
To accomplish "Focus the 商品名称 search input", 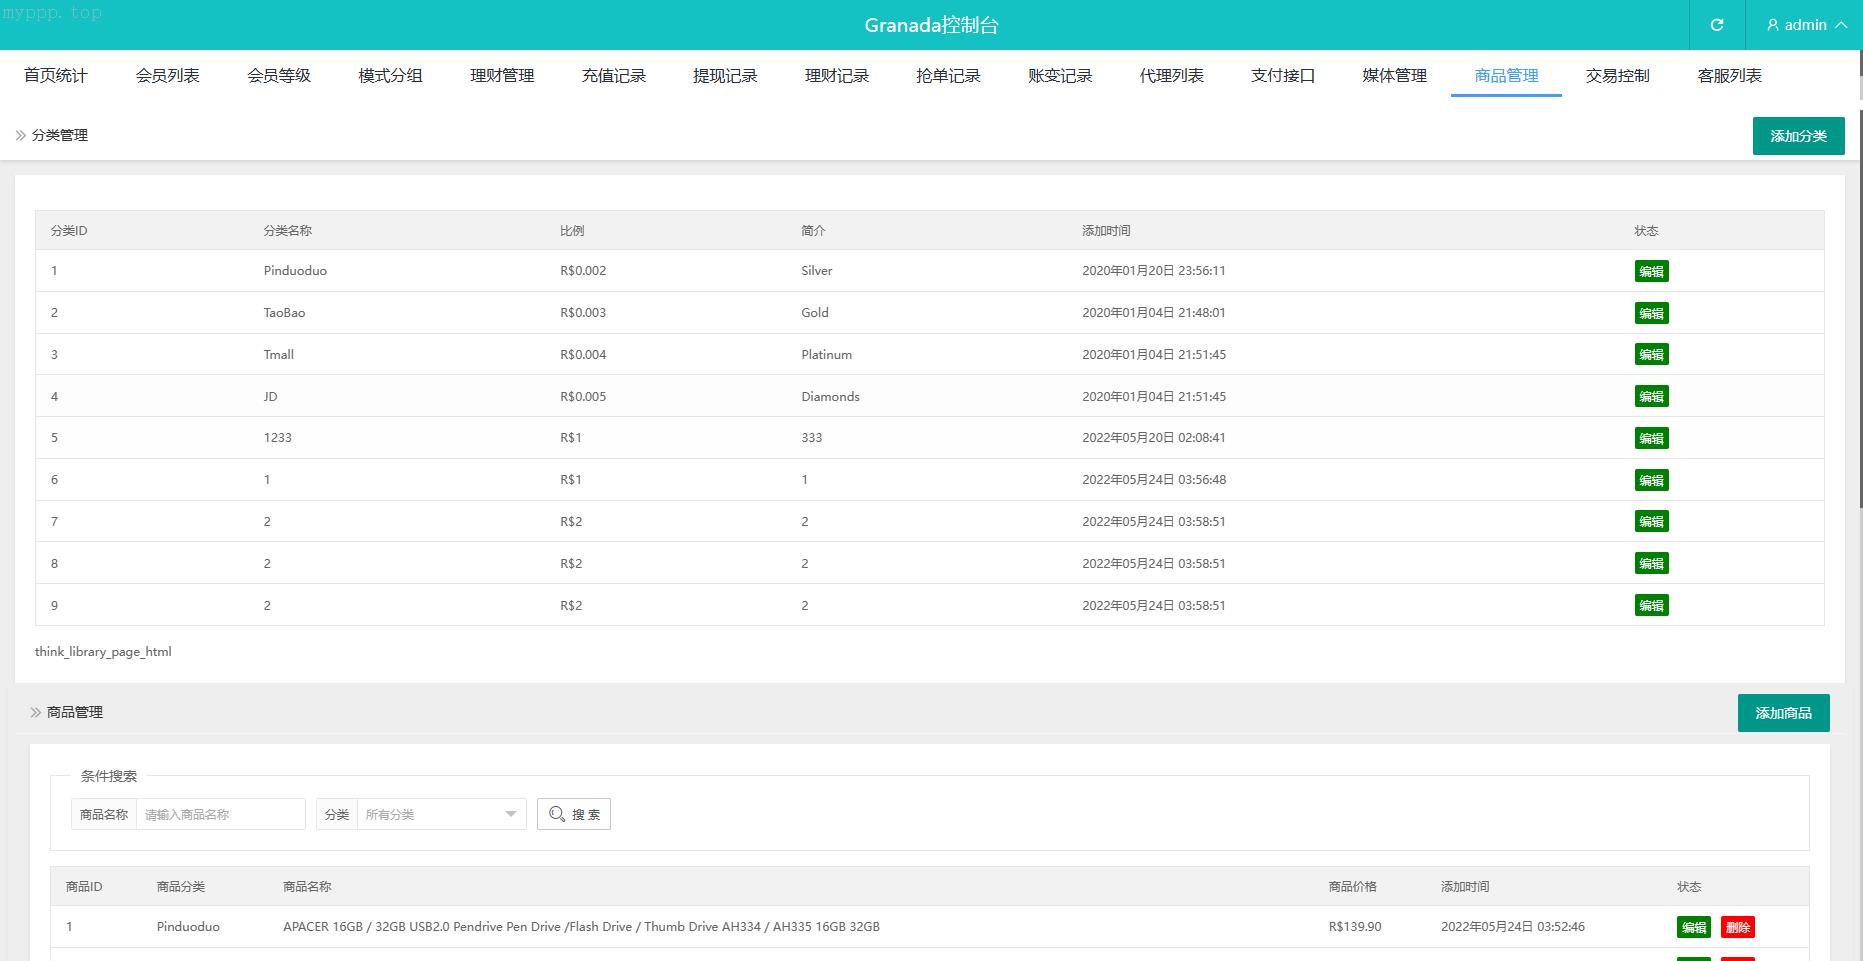I will coord(220,814).
